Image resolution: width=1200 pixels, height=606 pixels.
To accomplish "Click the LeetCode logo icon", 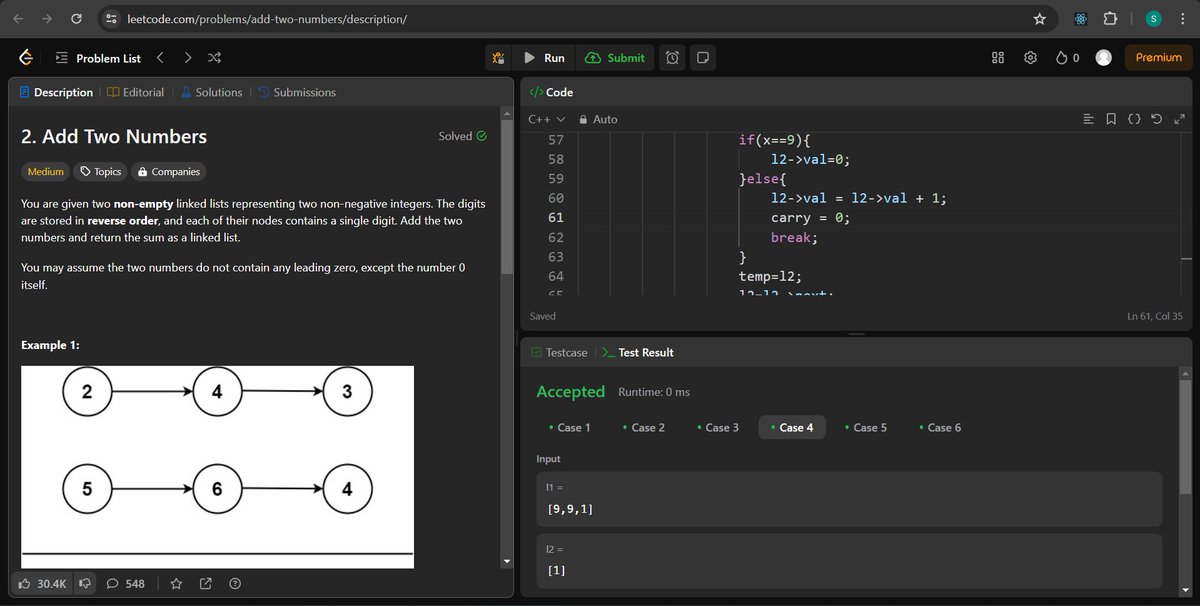I will click(27, 58).
